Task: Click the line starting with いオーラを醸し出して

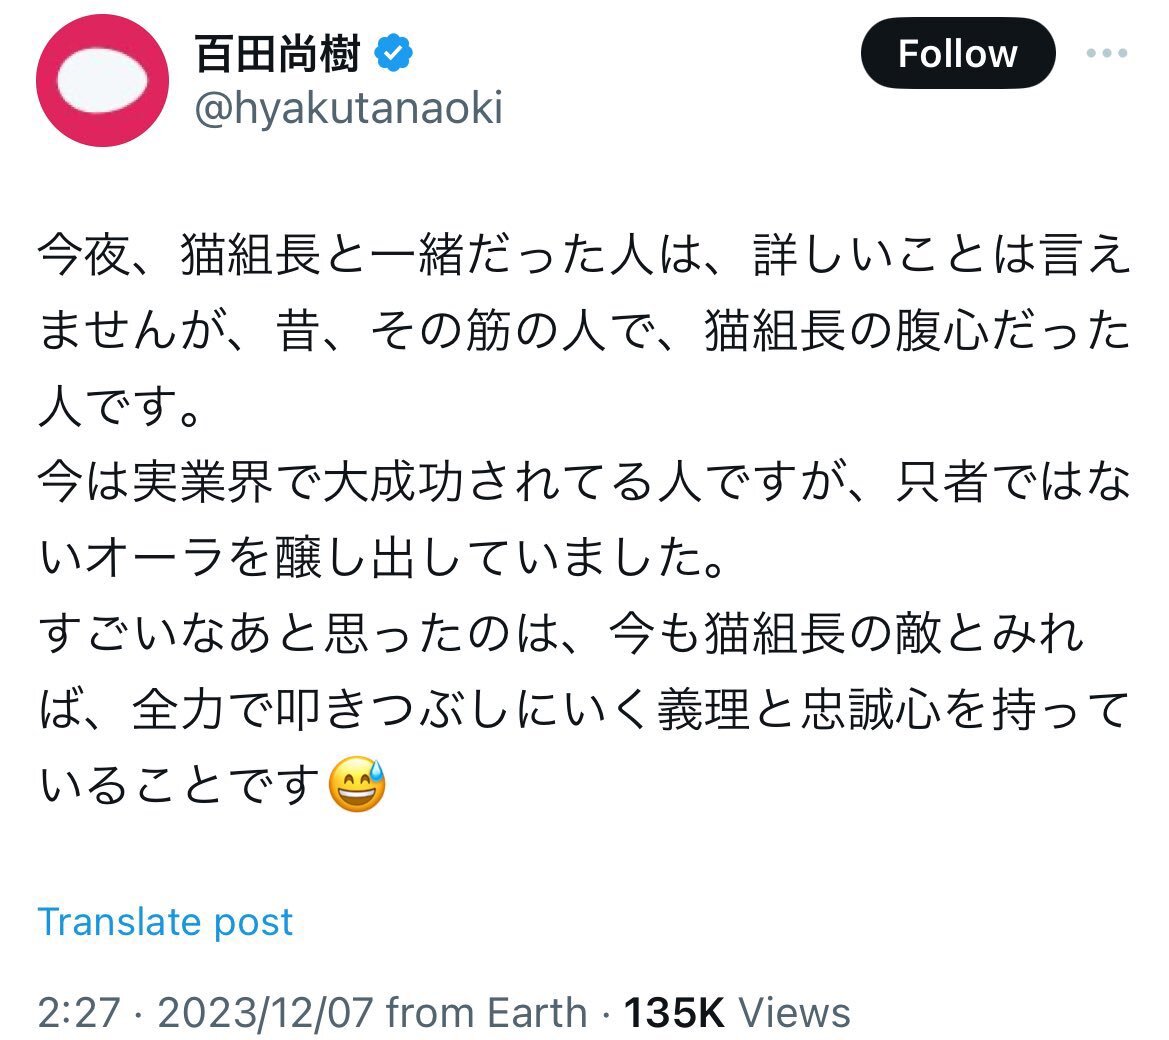Action: [380, 560]
